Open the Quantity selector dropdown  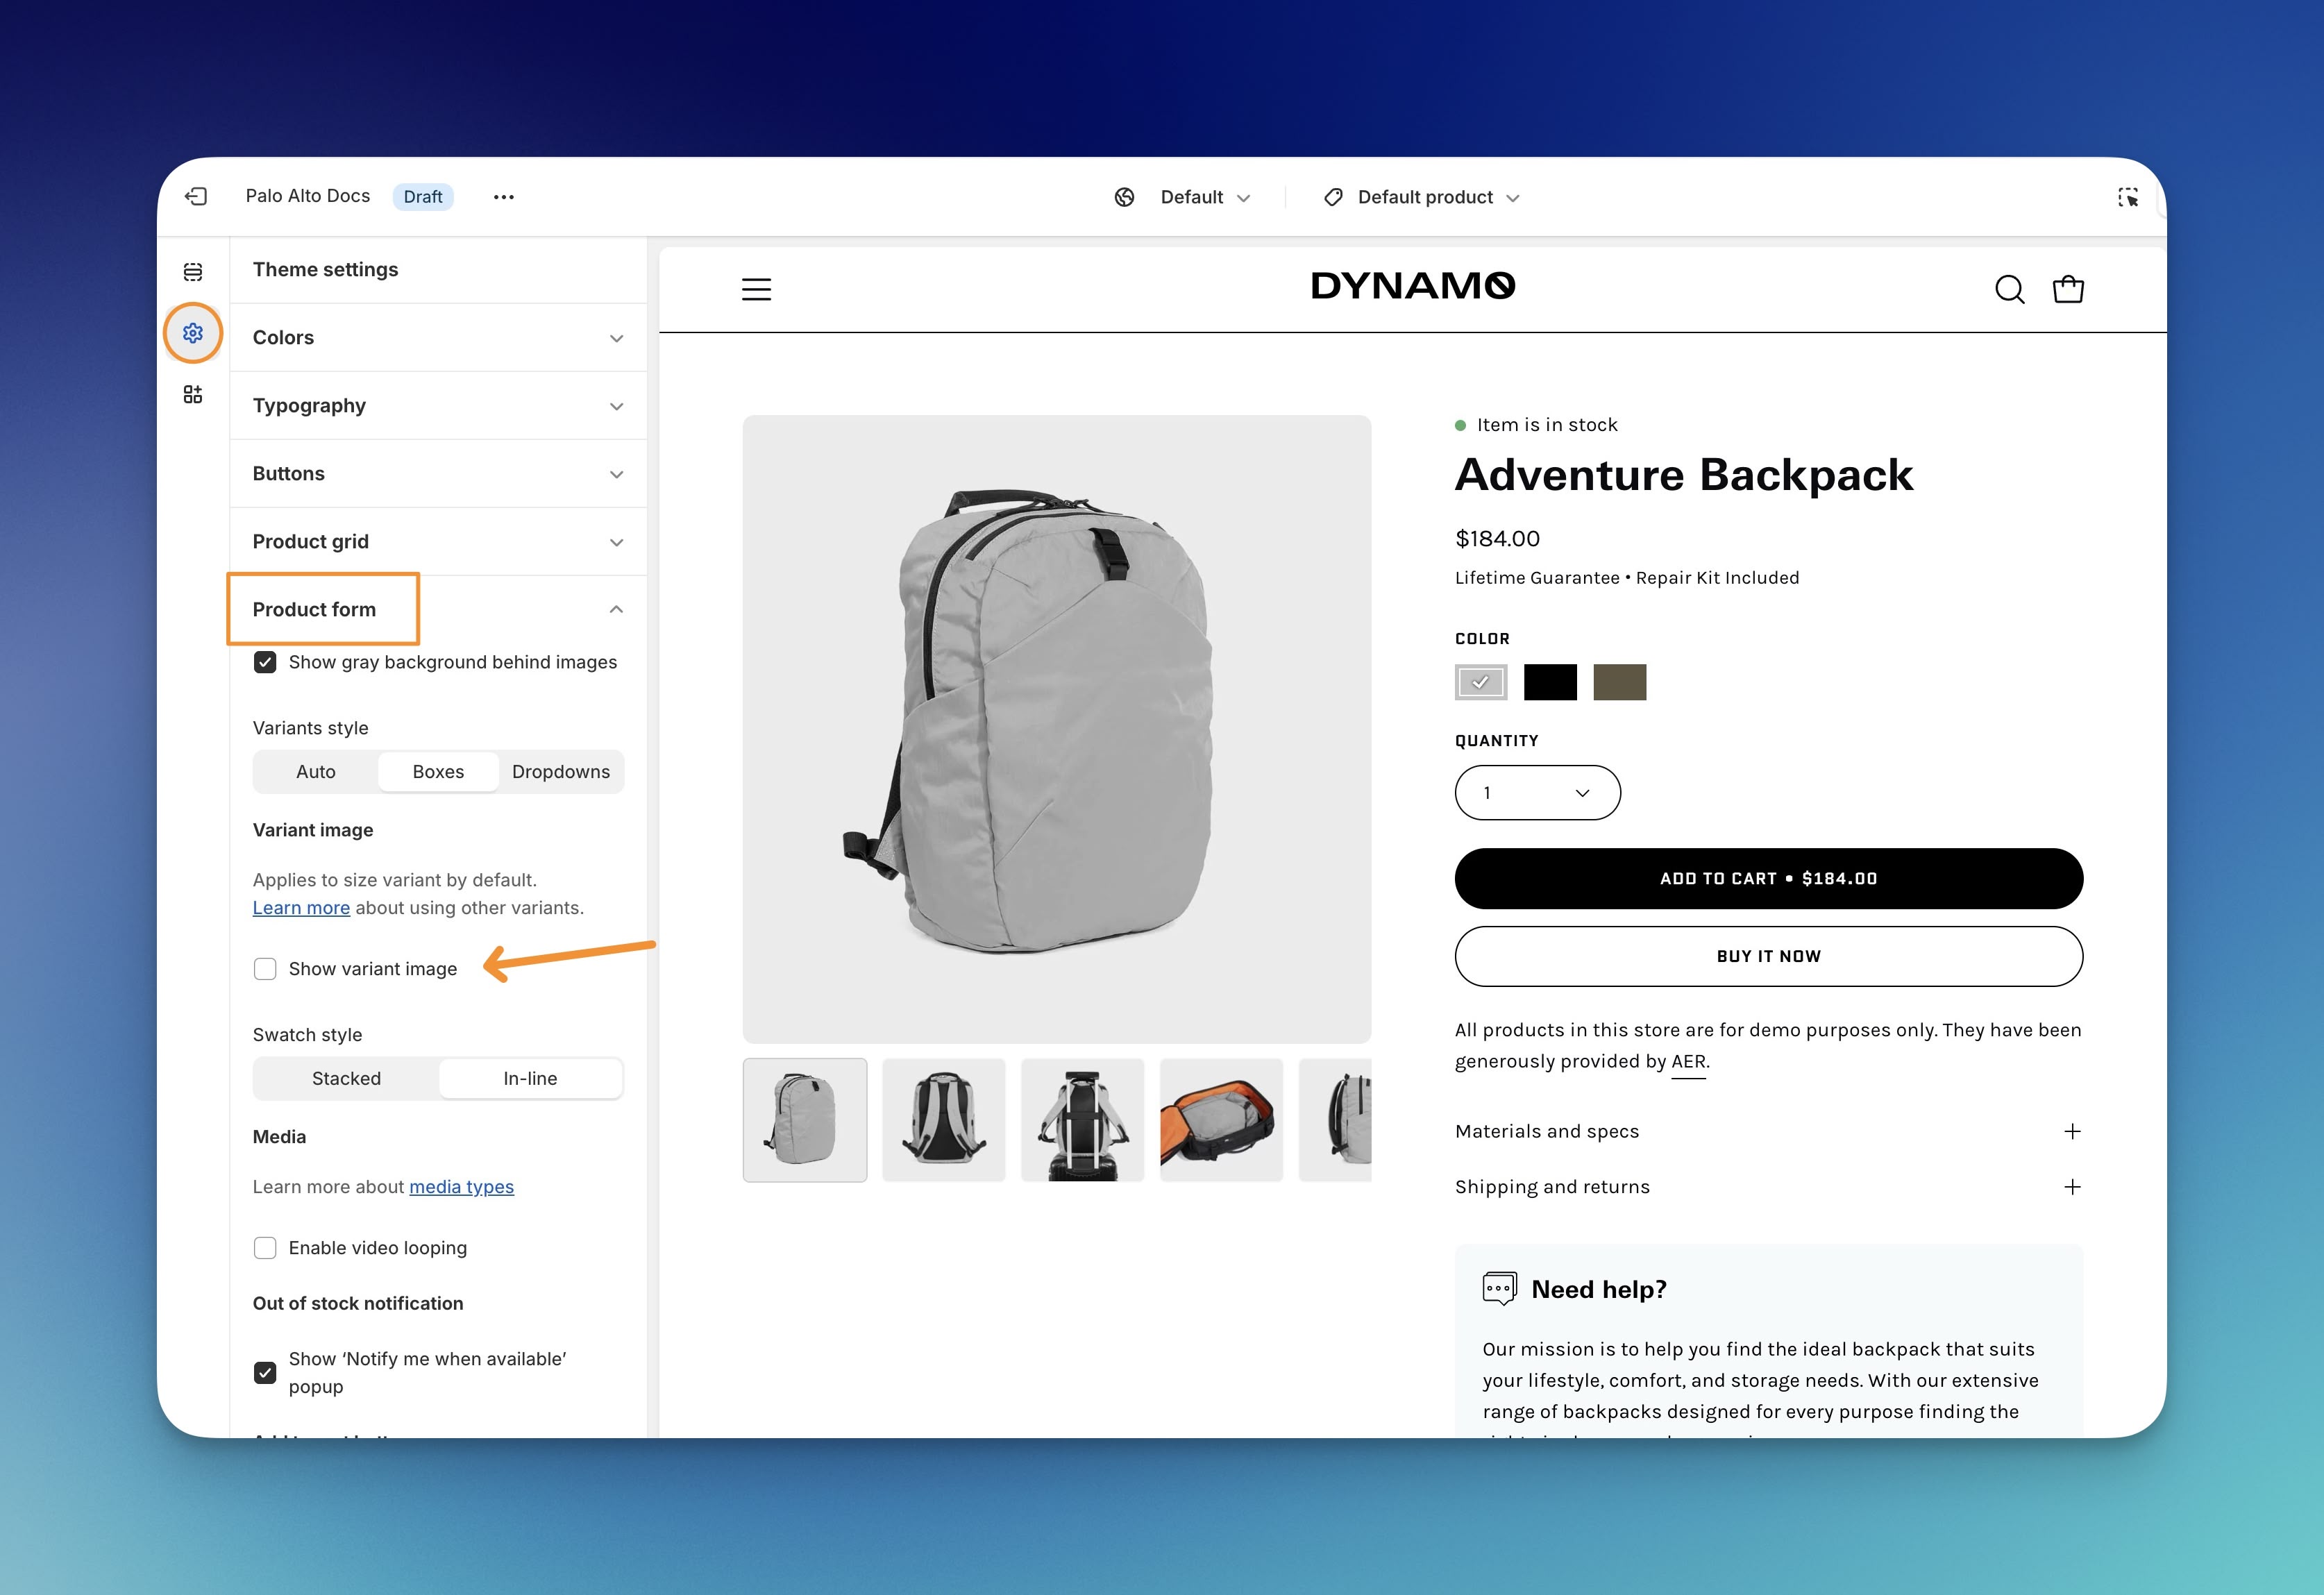tap(1537, 793)
